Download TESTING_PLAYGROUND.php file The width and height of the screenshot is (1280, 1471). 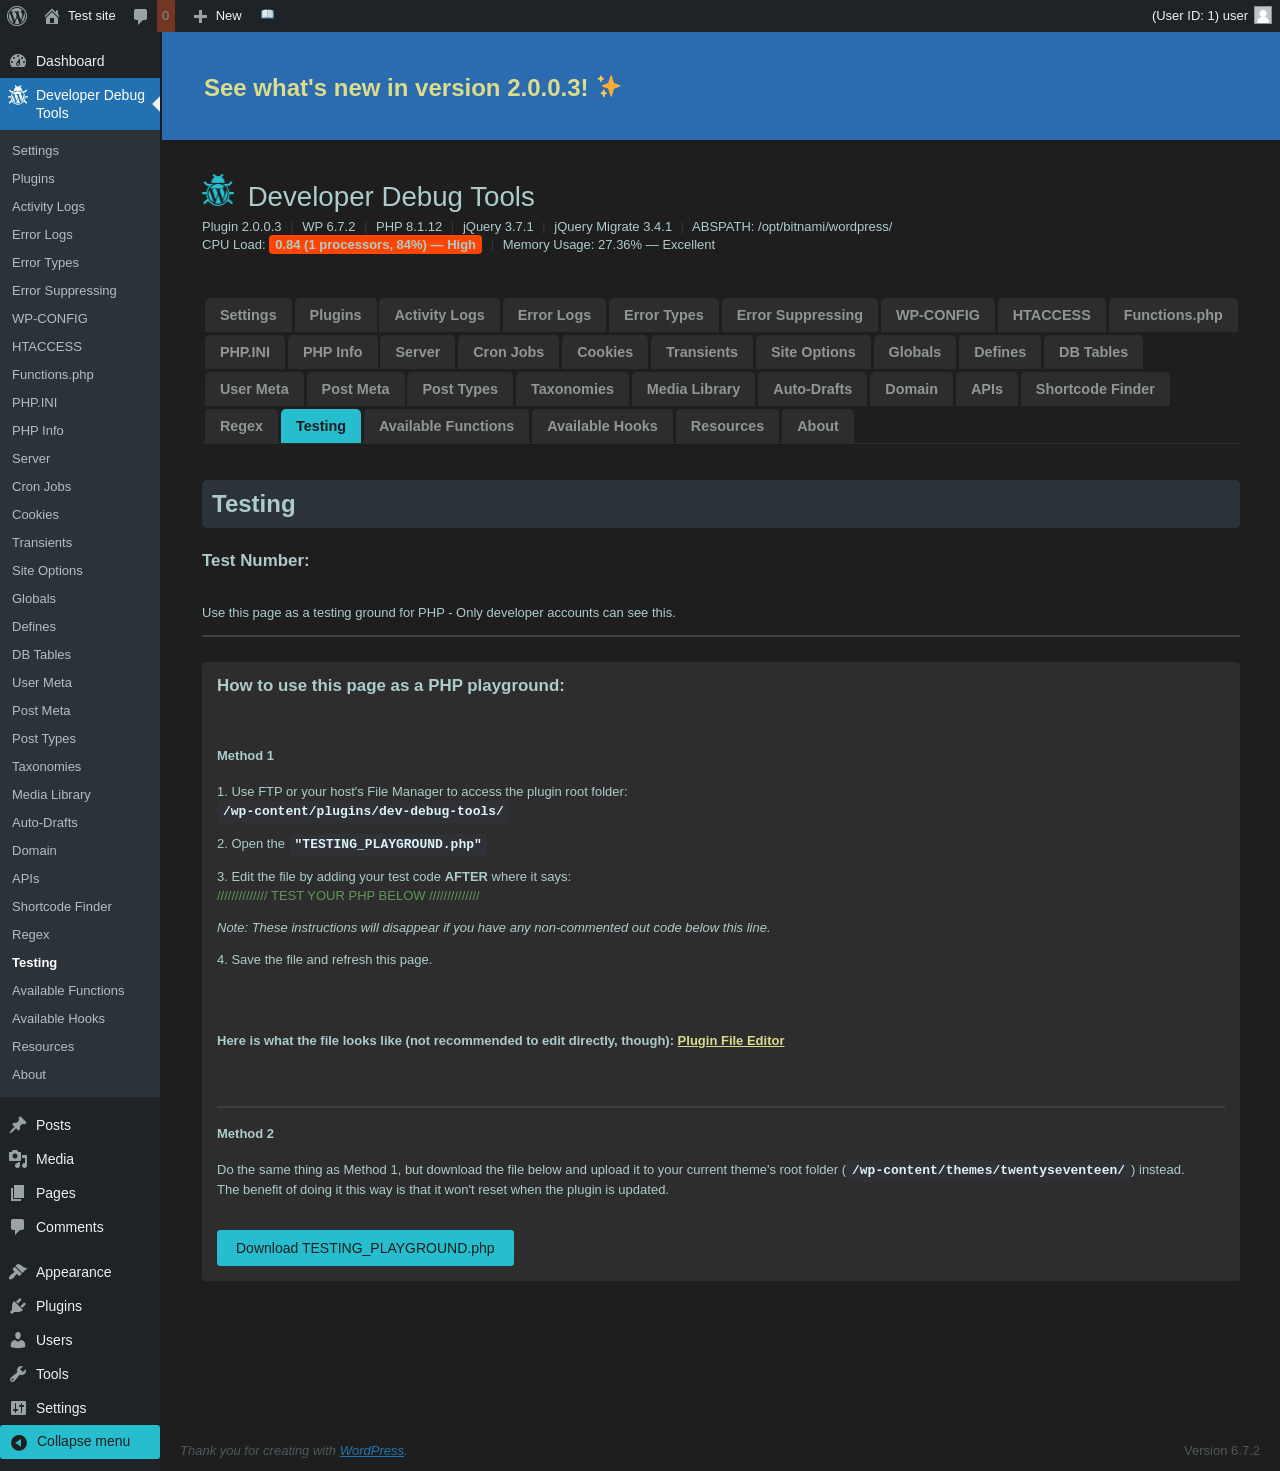365,1248
